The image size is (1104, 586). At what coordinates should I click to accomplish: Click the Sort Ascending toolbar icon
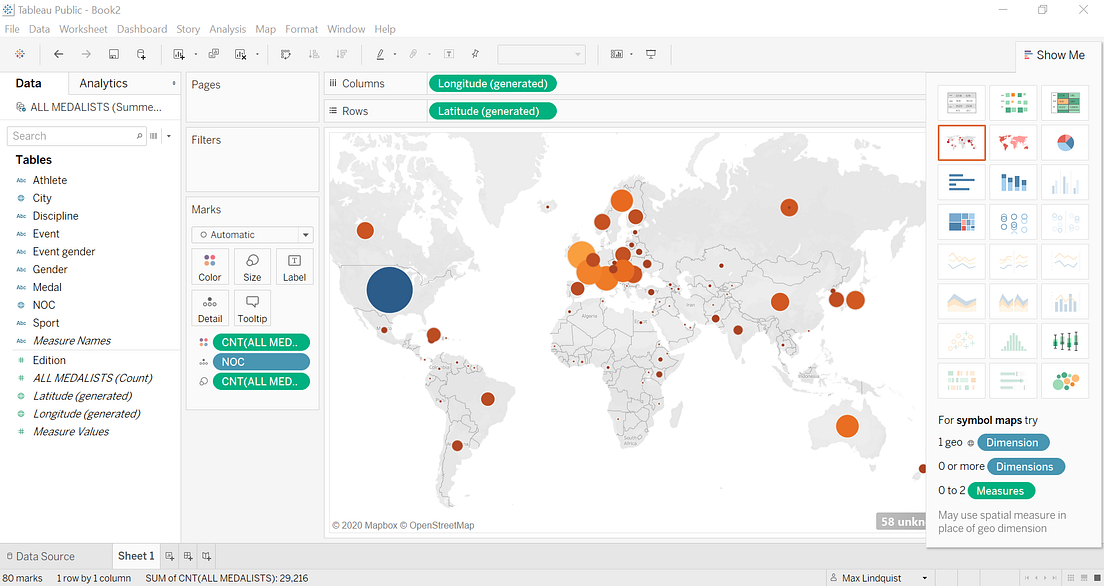[x=313, y=54]
